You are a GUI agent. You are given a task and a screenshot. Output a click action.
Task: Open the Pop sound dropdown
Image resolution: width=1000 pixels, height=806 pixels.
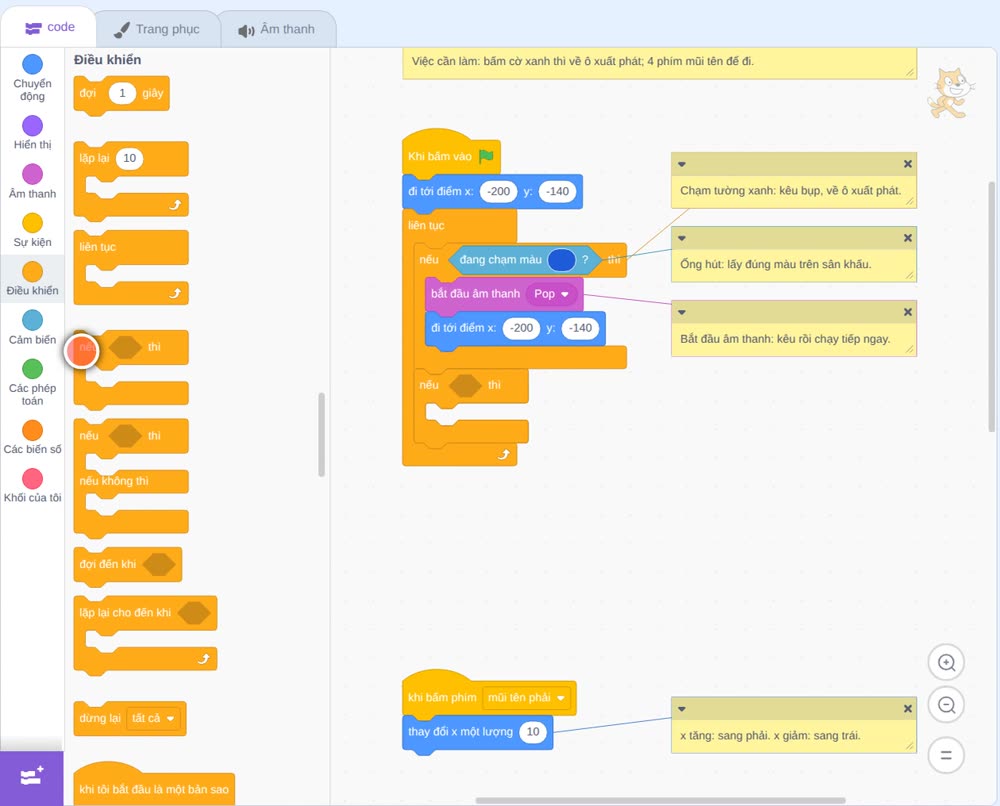(x=551, y=294)
